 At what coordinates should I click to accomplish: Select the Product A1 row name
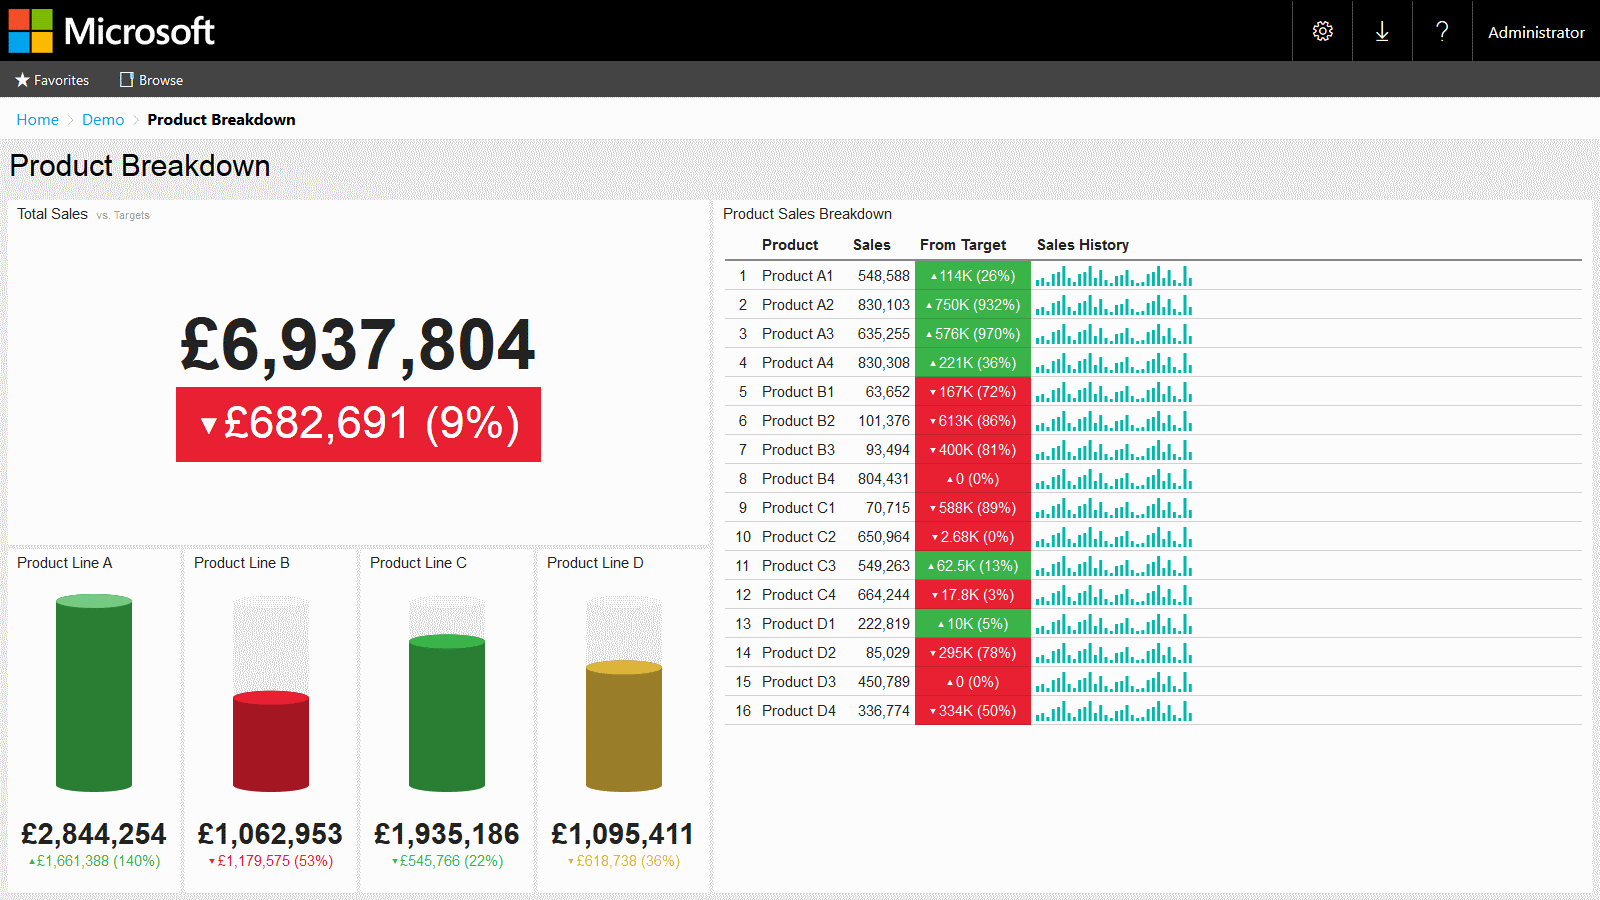click(x=797, y=276)
